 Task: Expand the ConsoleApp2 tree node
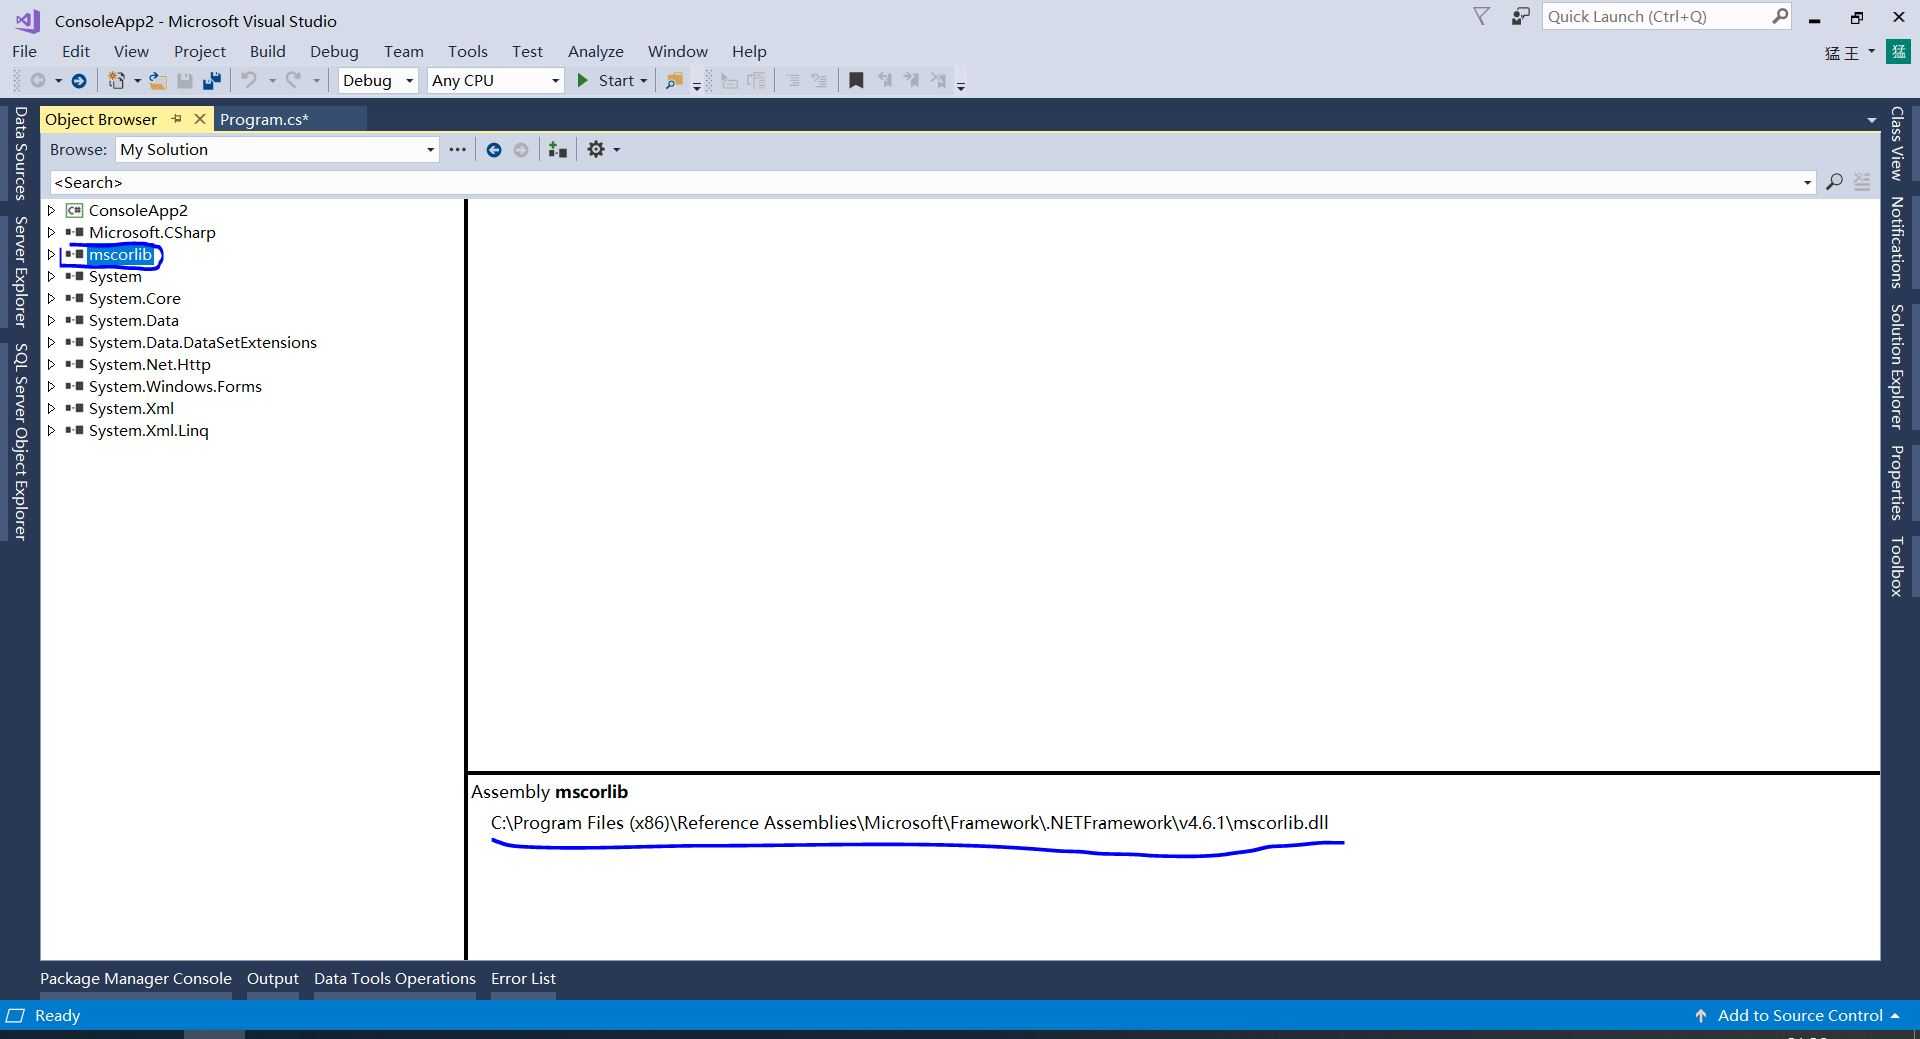[x=51, y=210]
